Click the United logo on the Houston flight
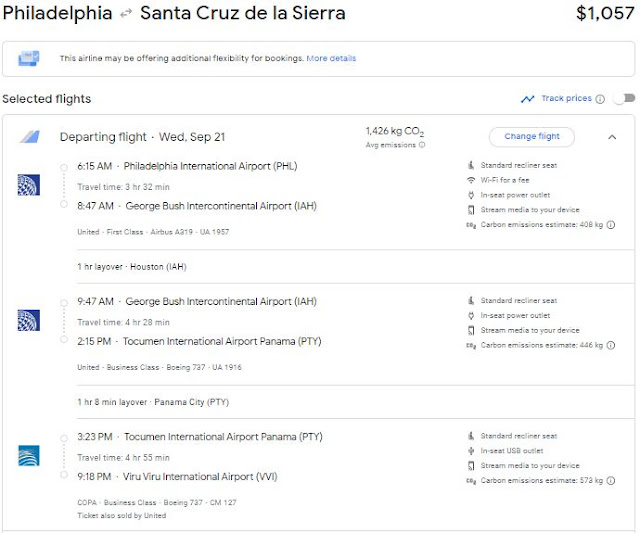This screenshot has height=533, width=640. [x=28, y=320]
